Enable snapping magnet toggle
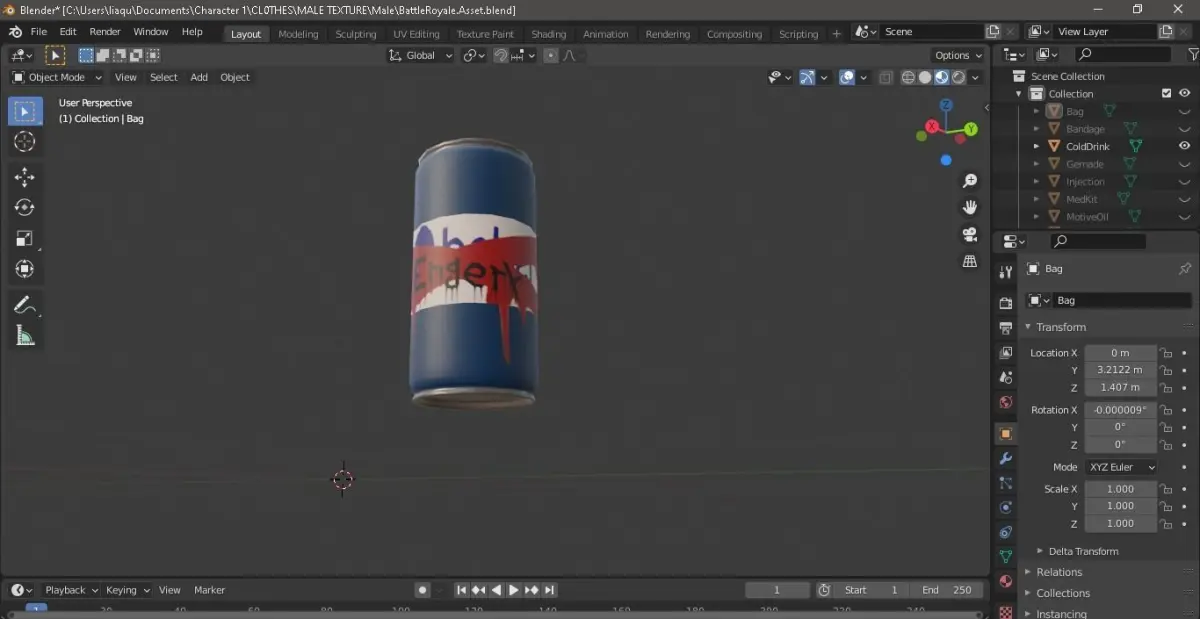The height and width of the screenshot is (619, 1200). [501, 55]
